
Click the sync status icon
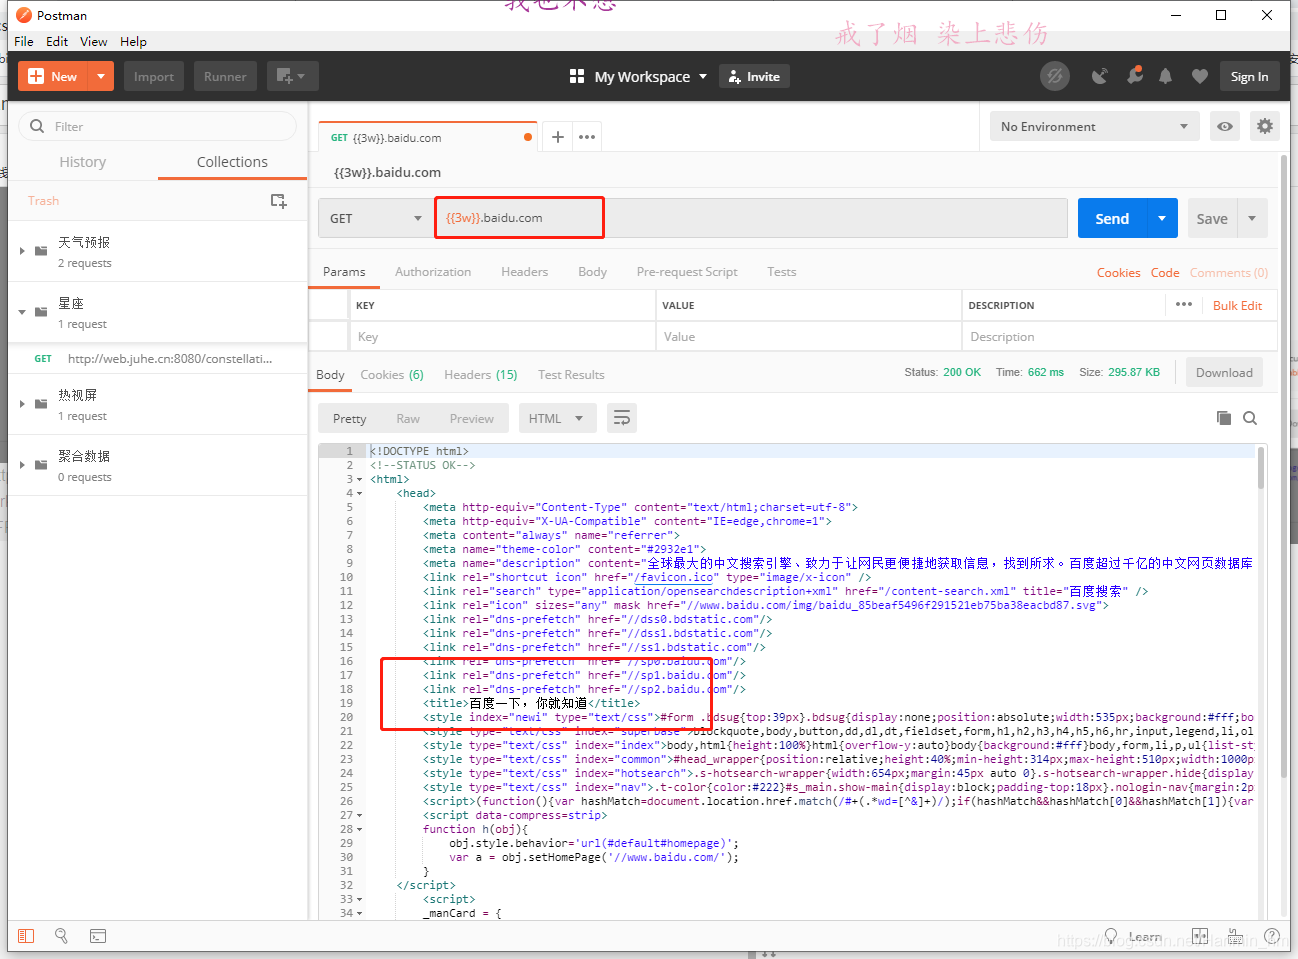pos(1054,76)
